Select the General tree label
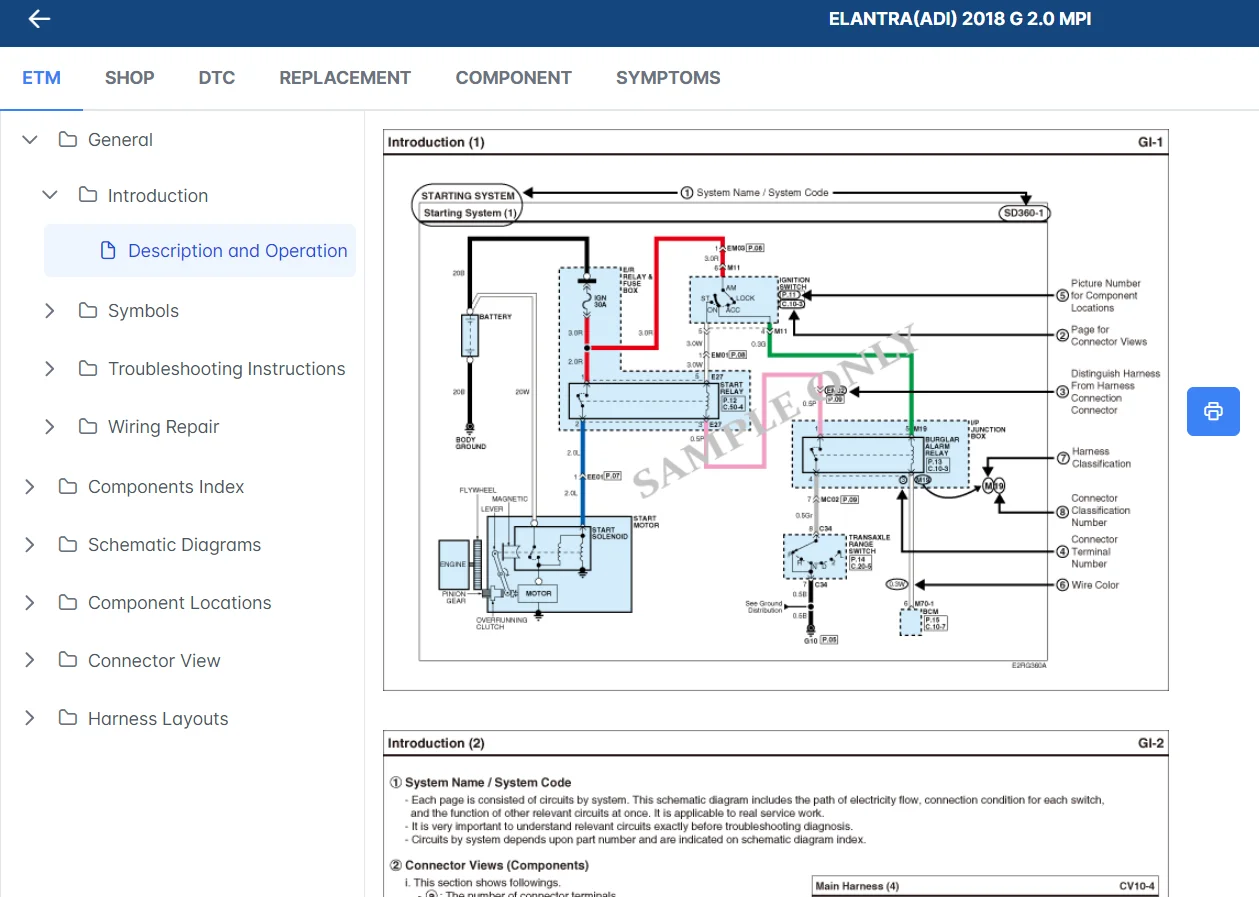The width and height of the screenshot is (1259, 897). (120, 140)
